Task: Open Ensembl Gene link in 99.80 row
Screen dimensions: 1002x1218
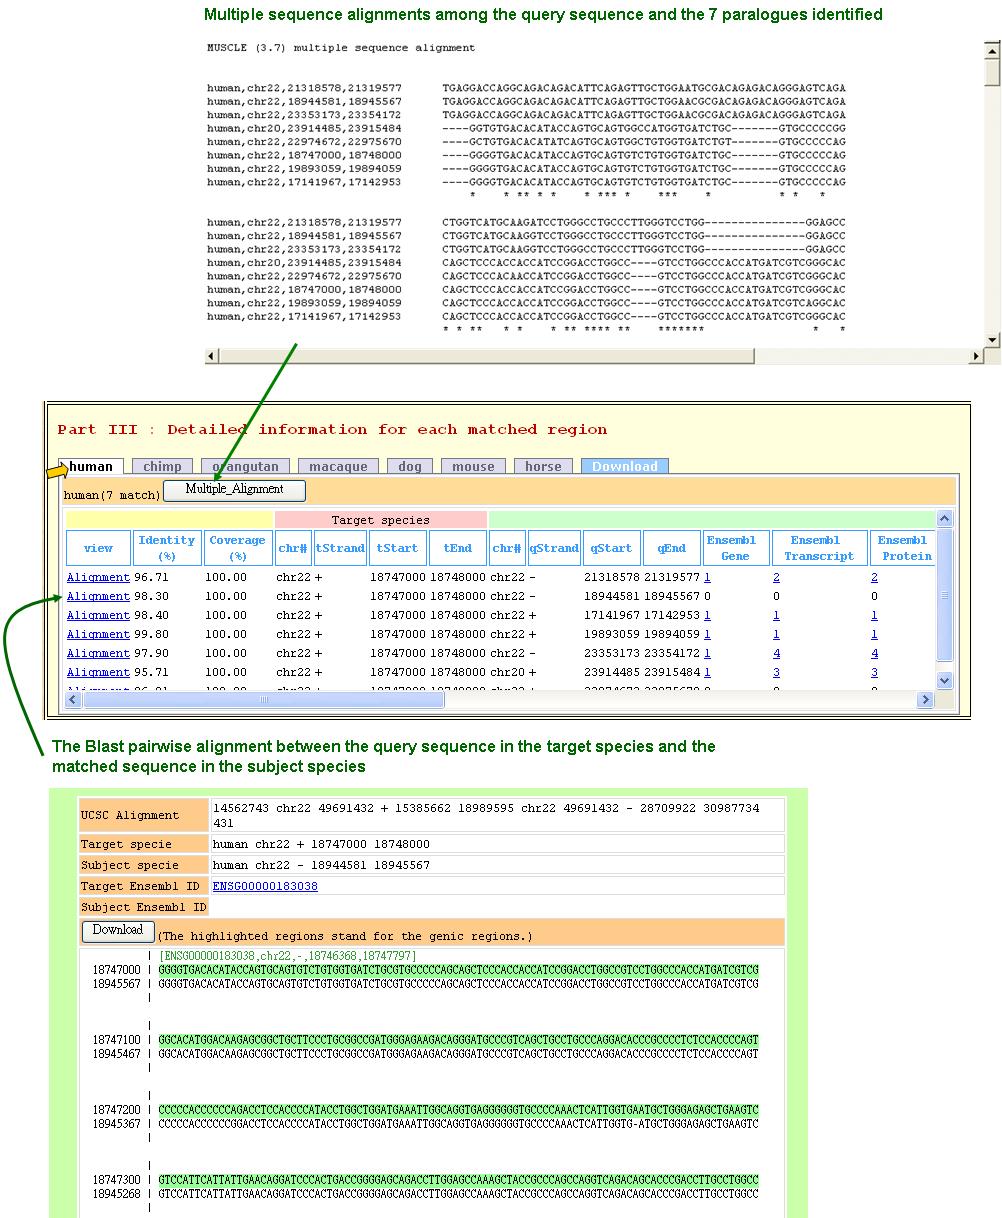Action: 707,635
